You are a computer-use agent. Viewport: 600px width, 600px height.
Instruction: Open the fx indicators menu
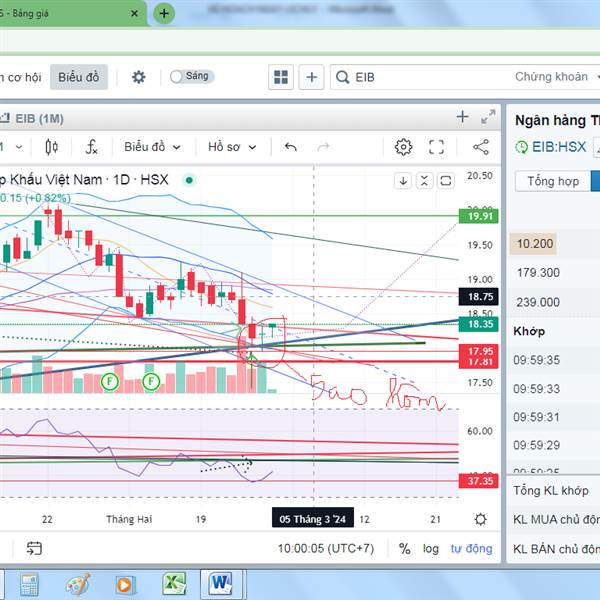[91, 147]
